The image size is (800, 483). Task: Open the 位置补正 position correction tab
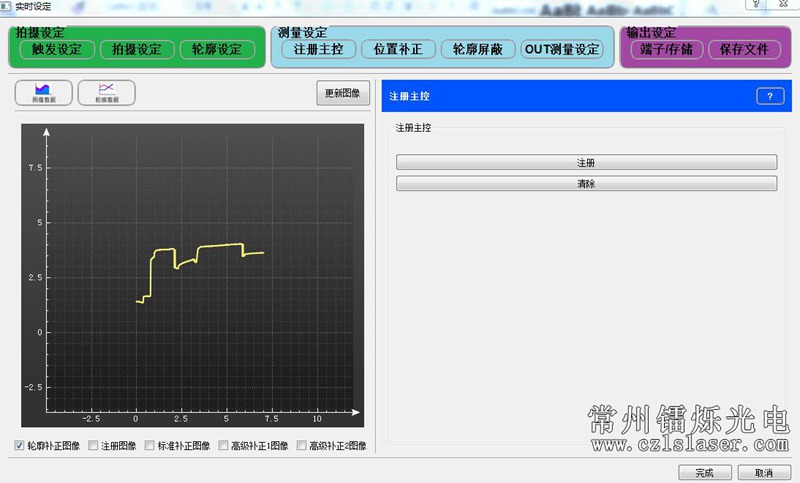point(398,49)
